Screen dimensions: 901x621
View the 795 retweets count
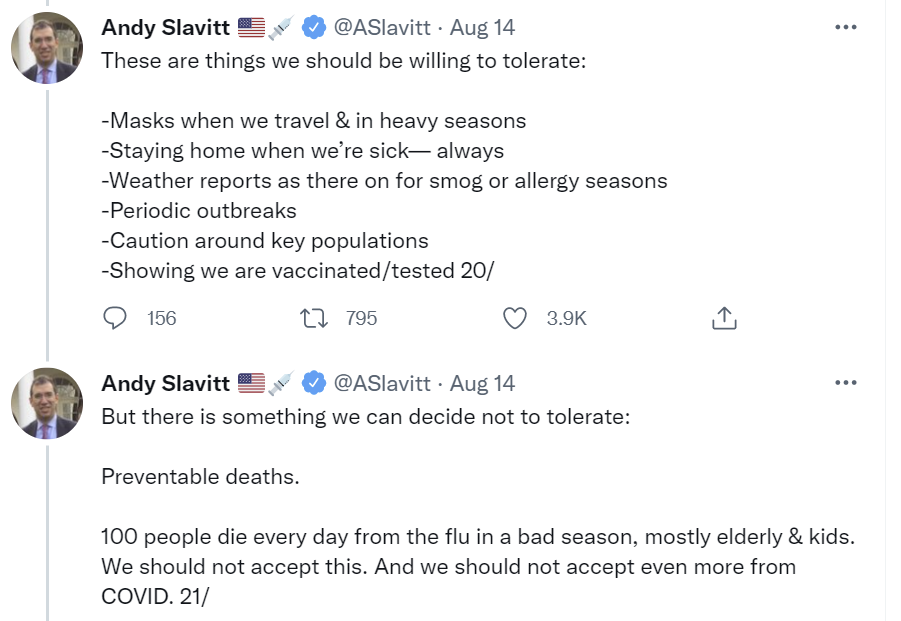click(x=361, y=318)
